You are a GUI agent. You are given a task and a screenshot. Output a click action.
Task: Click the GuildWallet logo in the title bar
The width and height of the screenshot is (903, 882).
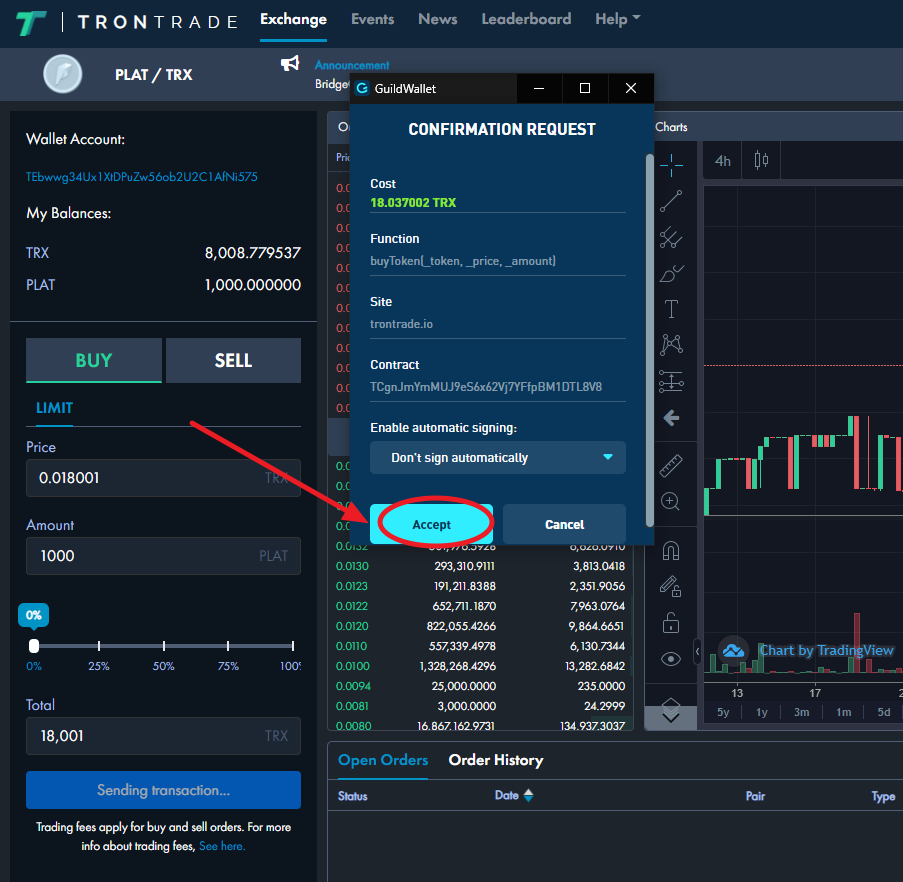(362, 88)
